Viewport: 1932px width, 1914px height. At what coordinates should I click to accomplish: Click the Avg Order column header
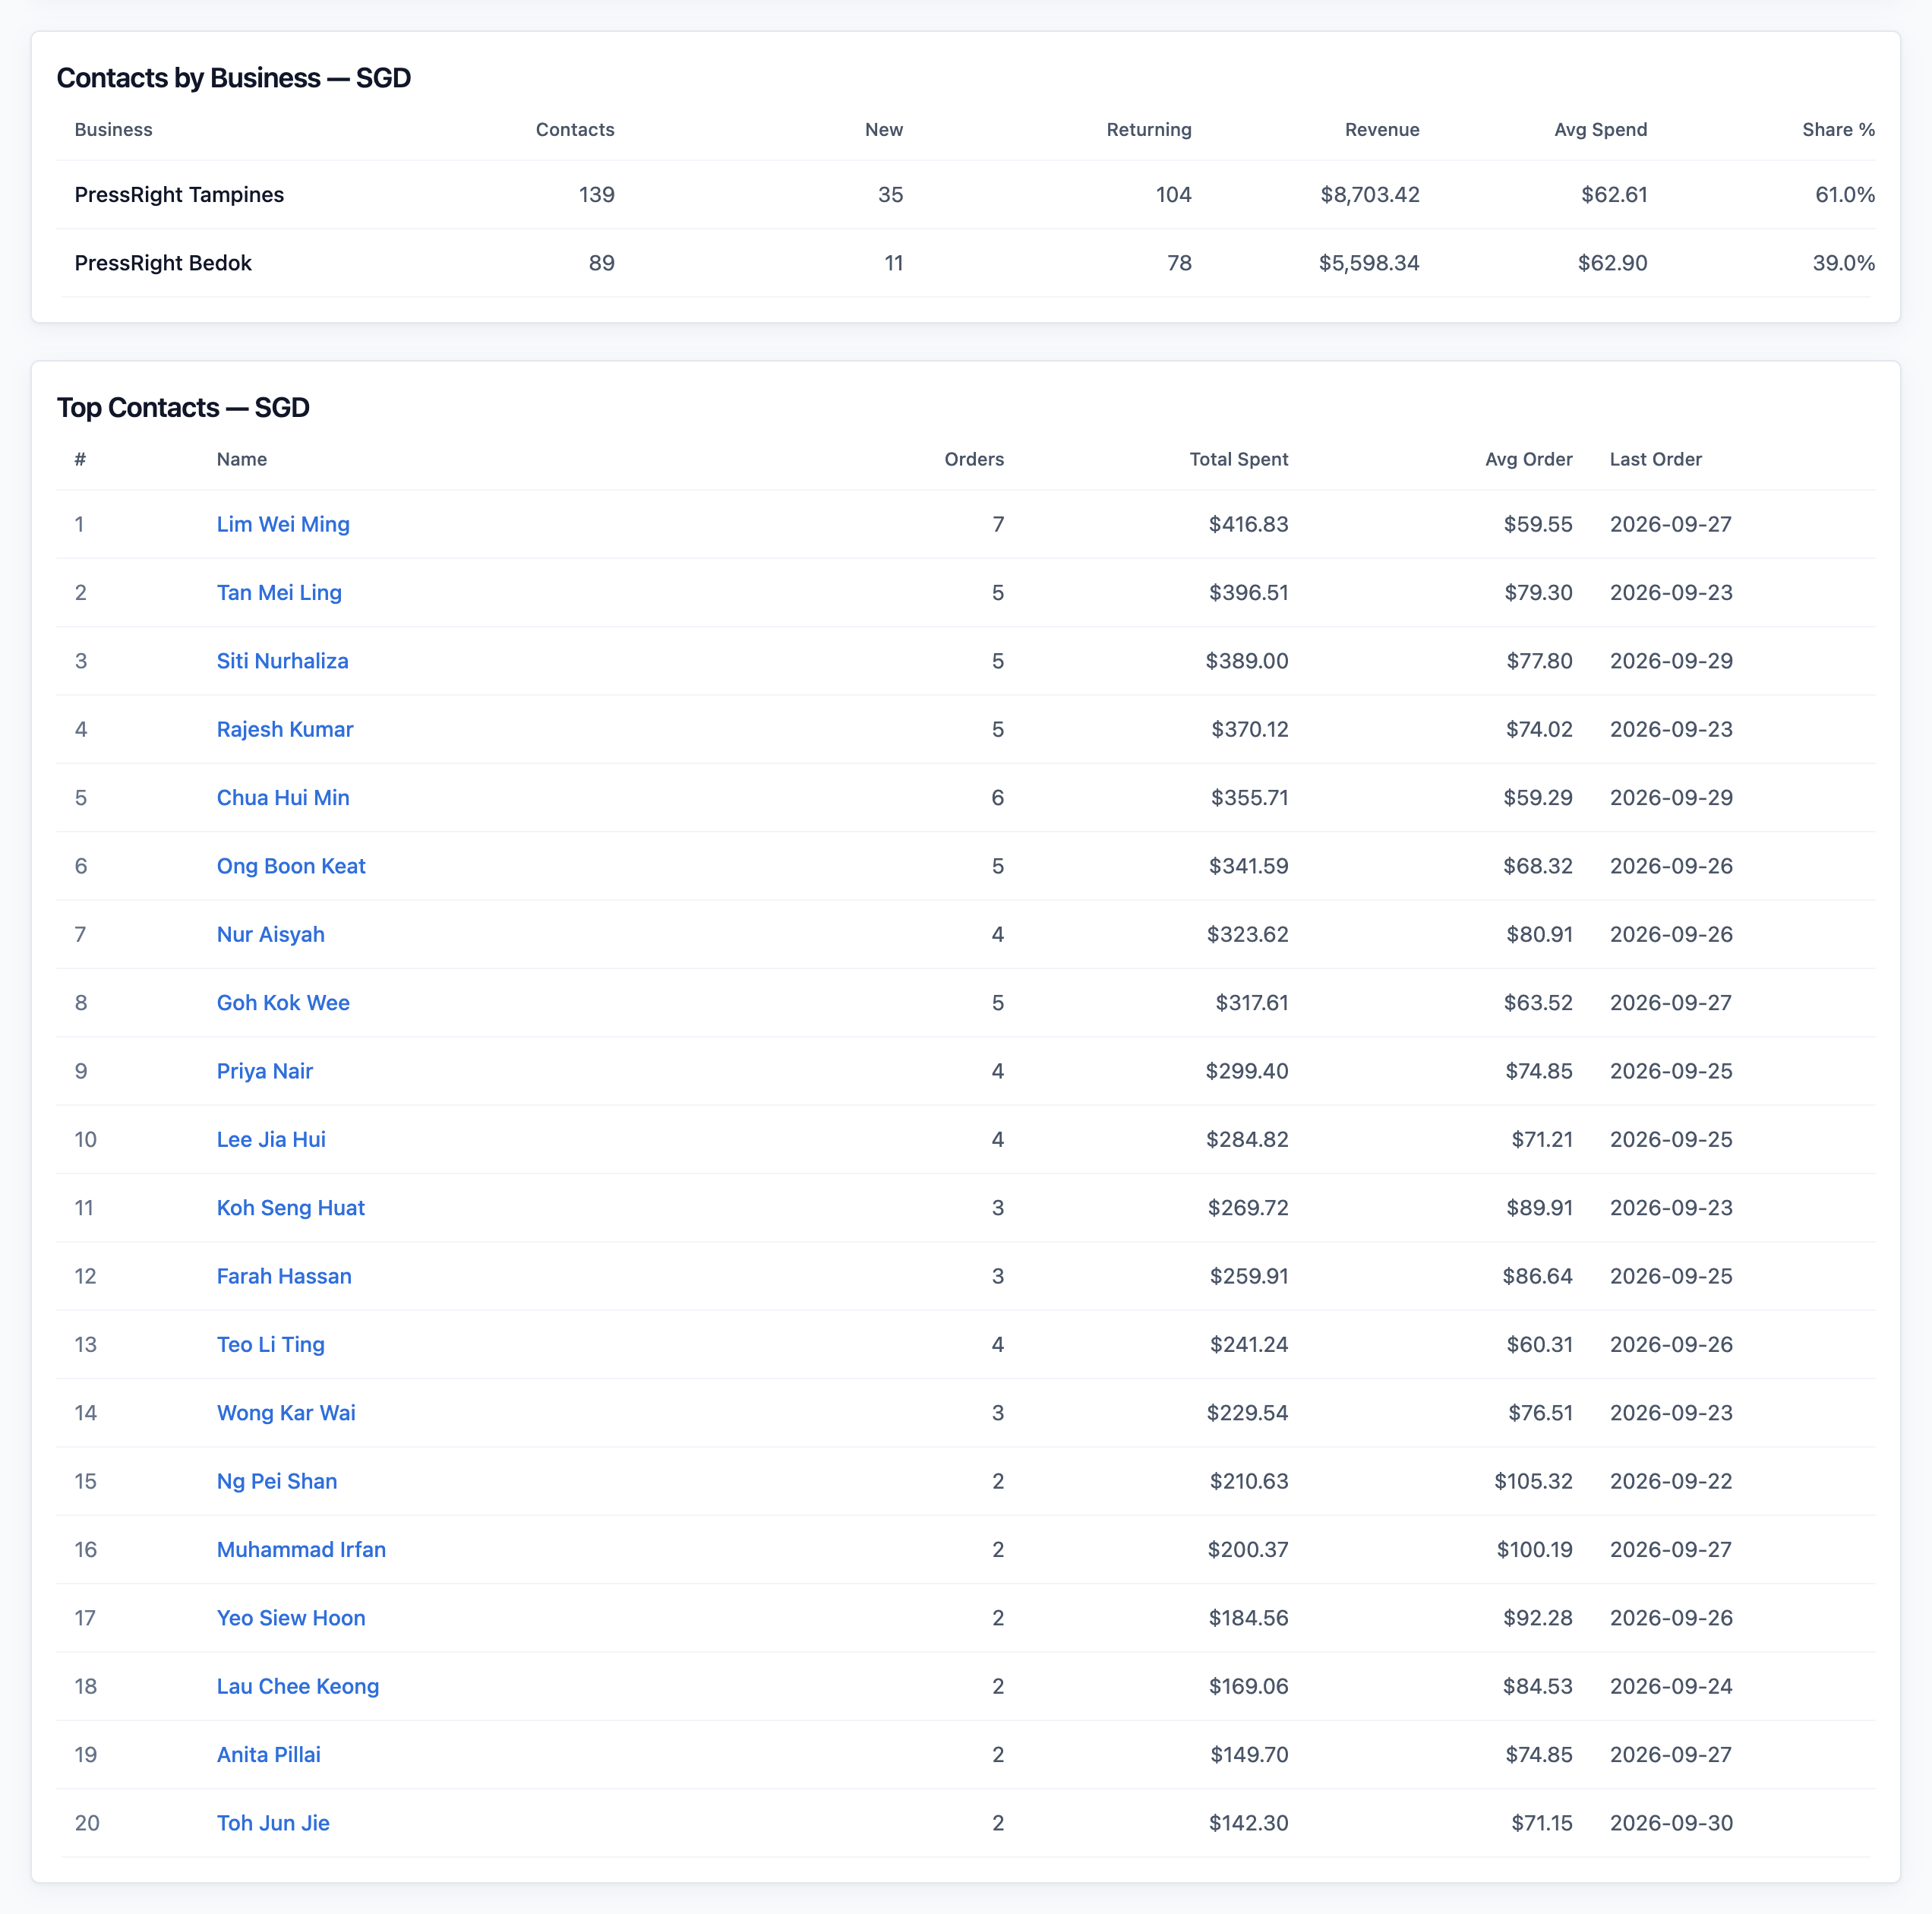1528,459
